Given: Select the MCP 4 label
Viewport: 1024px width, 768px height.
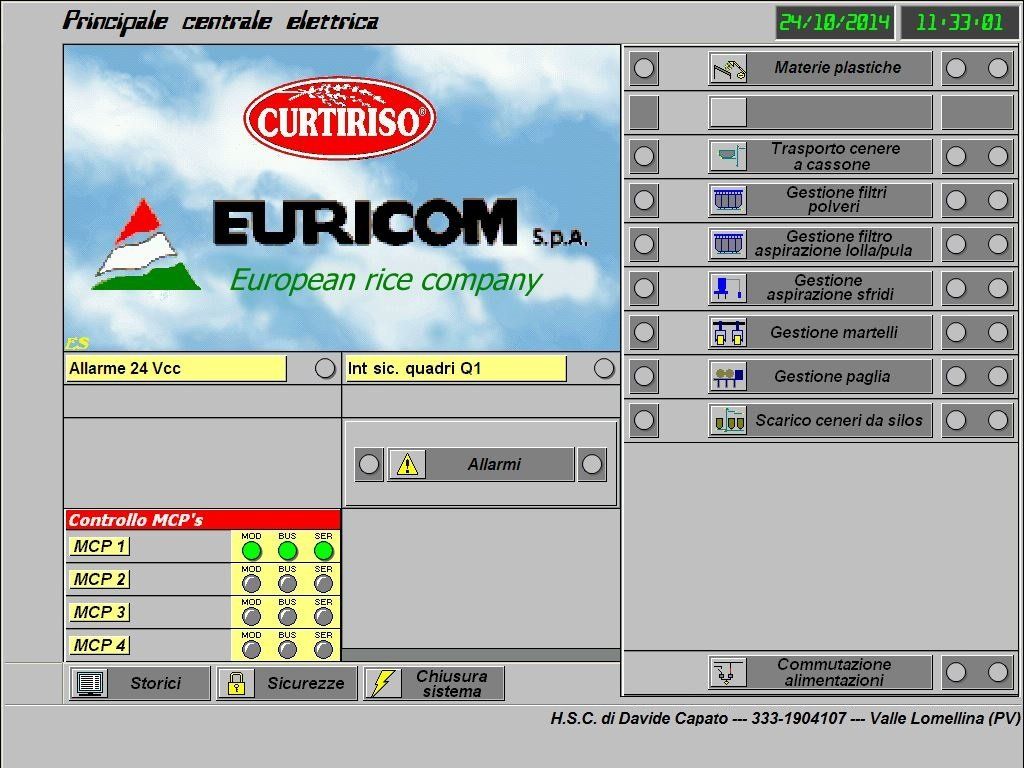Looking at the screenshot, I should 99,645.
